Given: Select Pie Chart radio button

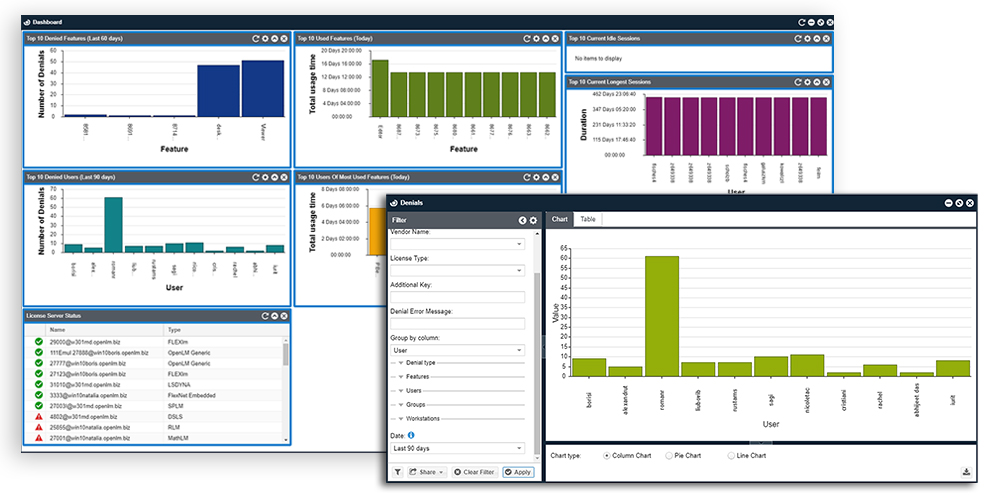Looking at the screenshot, I should (x=668, y=456).
